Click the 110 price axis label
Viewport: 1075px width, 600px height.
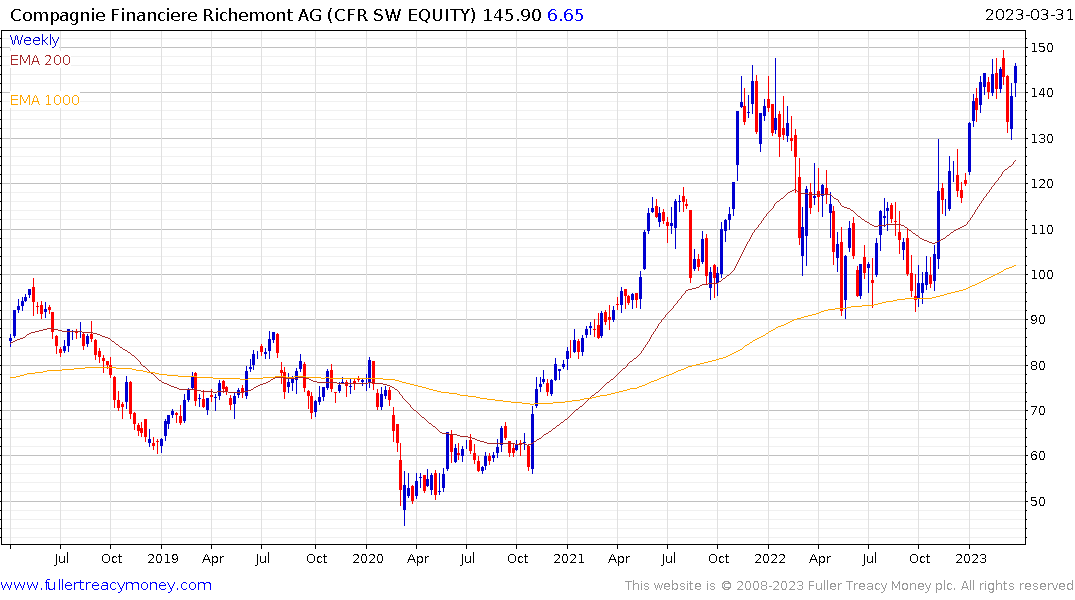pyautogui.click(x=1042, y=229)
